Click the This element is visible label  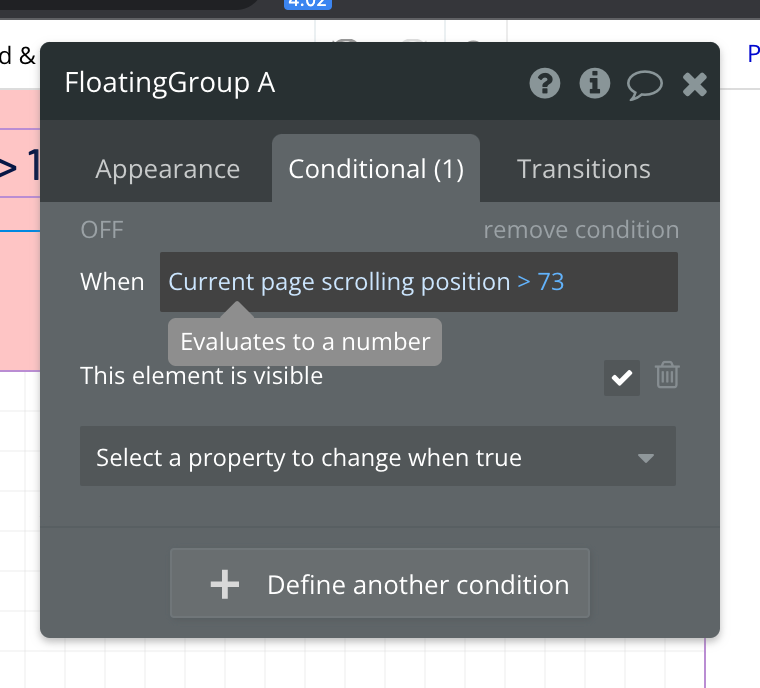201,376
